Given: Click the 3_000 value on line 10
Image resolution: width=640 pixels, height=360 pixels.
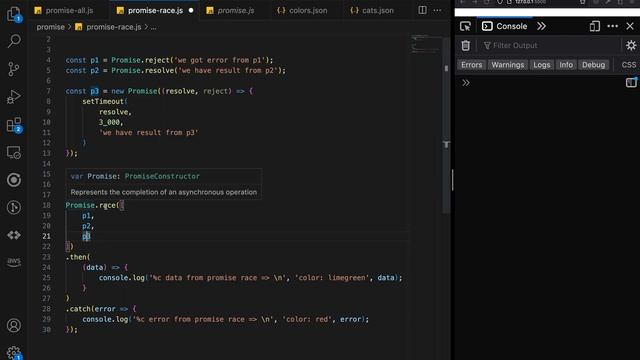Looking at the screenshot, I should pyautogui.click(x=109, y=122).
